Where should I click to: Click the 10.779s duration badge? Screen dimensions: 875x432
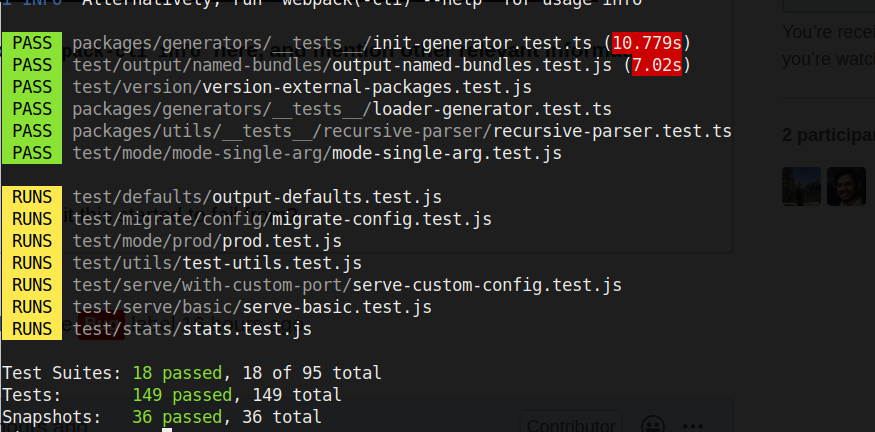pyautogui.click(x=647, y=43)
